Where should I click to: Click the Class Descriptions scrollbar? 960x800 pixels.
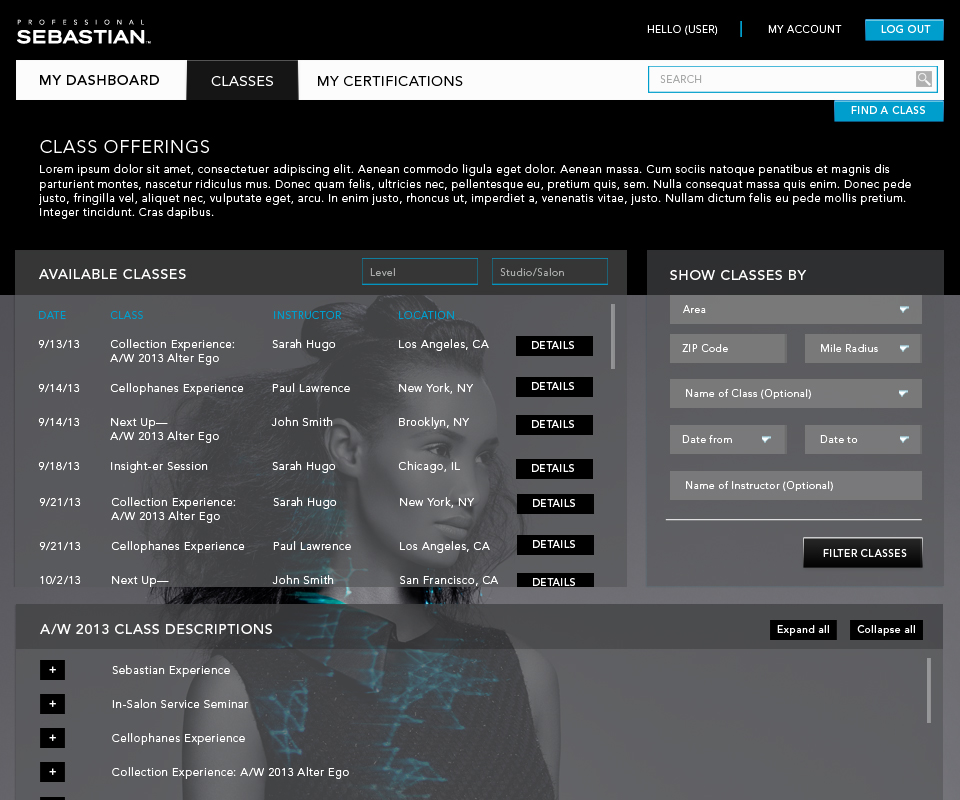coord(929,690)
